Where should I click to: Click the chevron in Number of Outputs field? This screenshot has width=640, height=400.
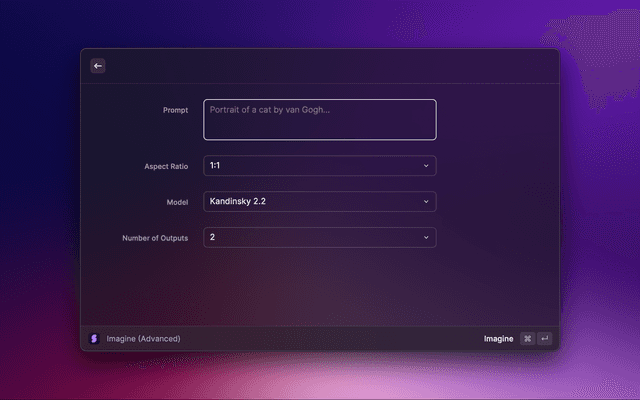pos(425,237)
